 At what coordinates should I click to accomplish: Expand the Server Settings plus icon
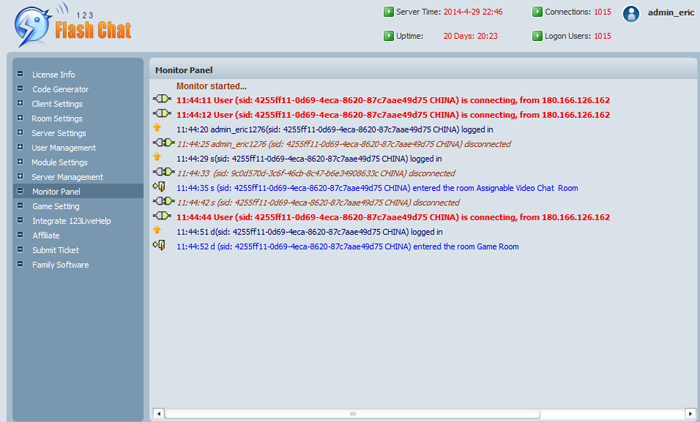pyautogui.click(x=20, y=133)
